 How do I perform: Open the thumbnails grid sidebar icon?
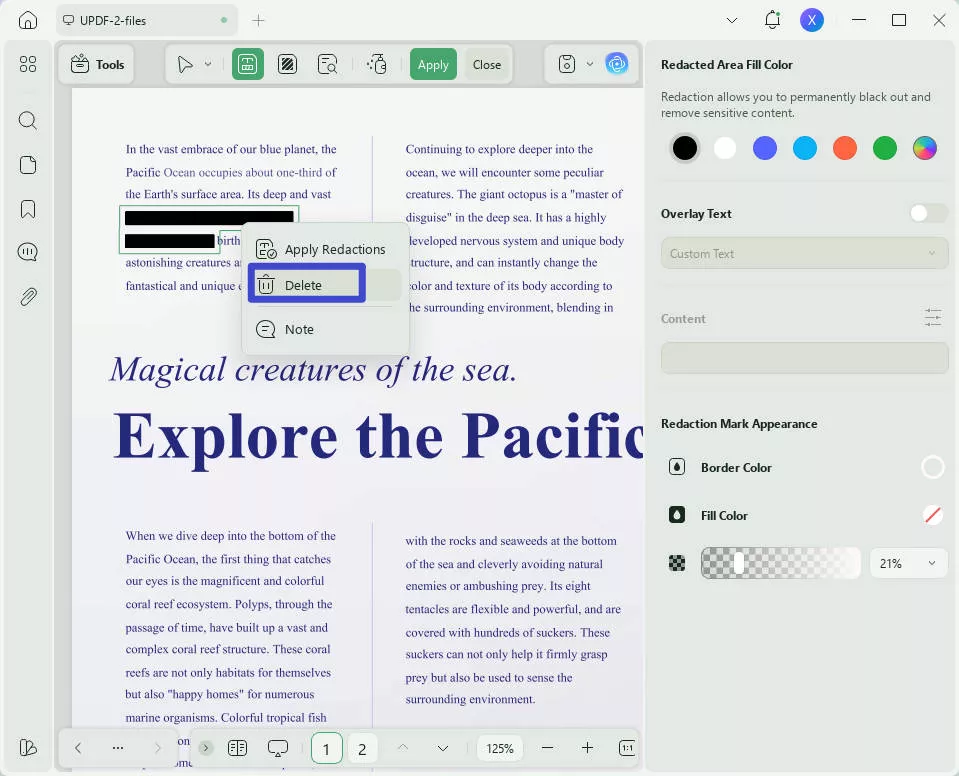(28, 64)
